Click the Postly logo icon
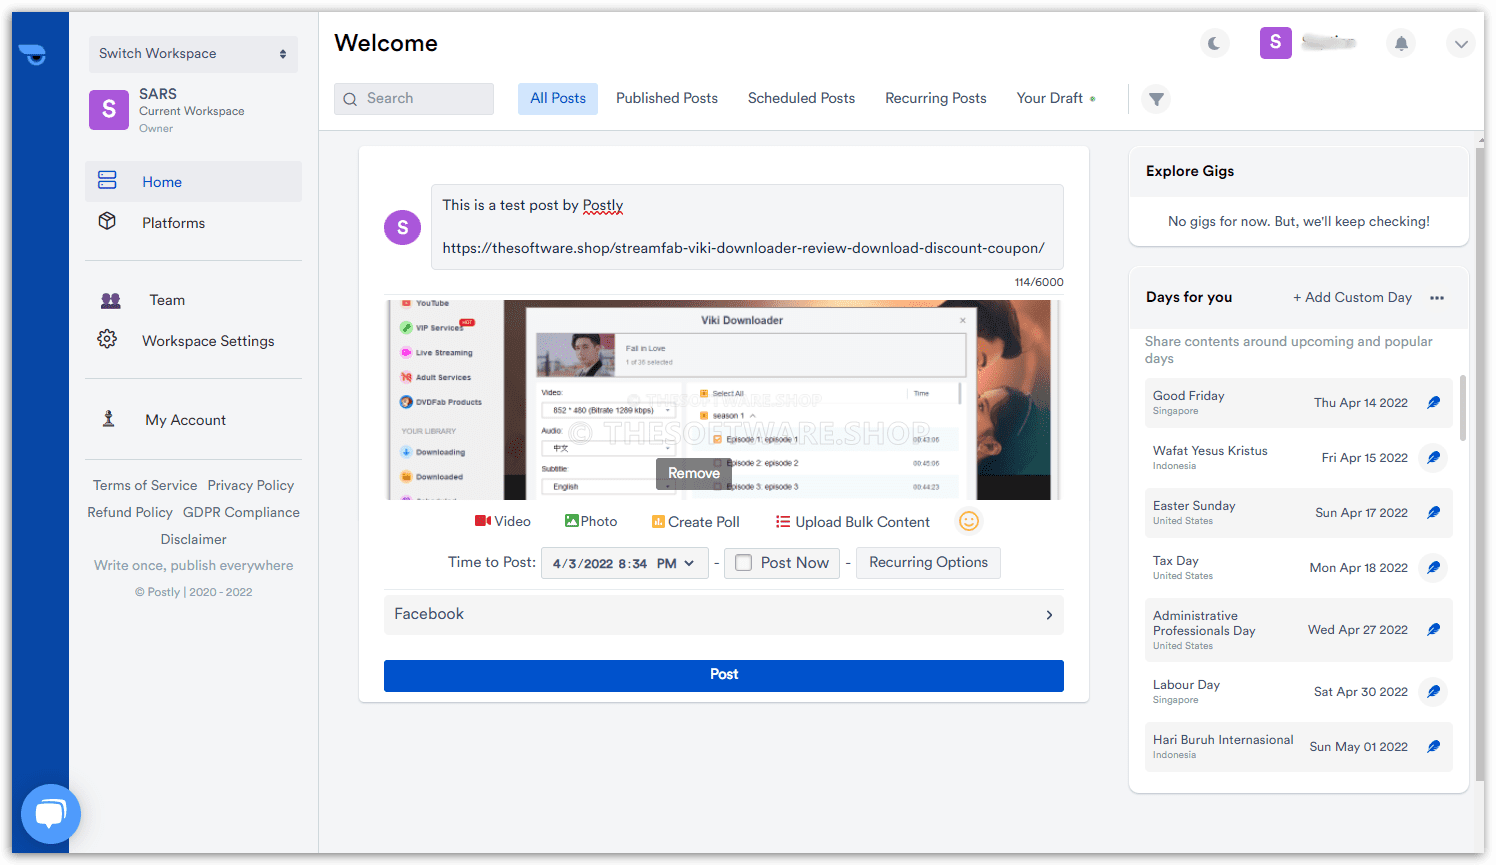 [x=32, y=55]
